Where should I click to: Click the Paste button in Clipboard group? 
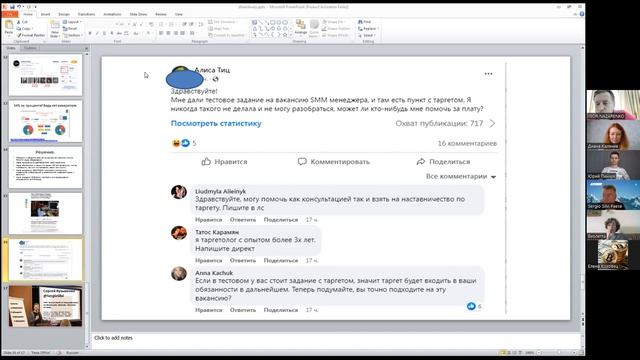[9, 28]
